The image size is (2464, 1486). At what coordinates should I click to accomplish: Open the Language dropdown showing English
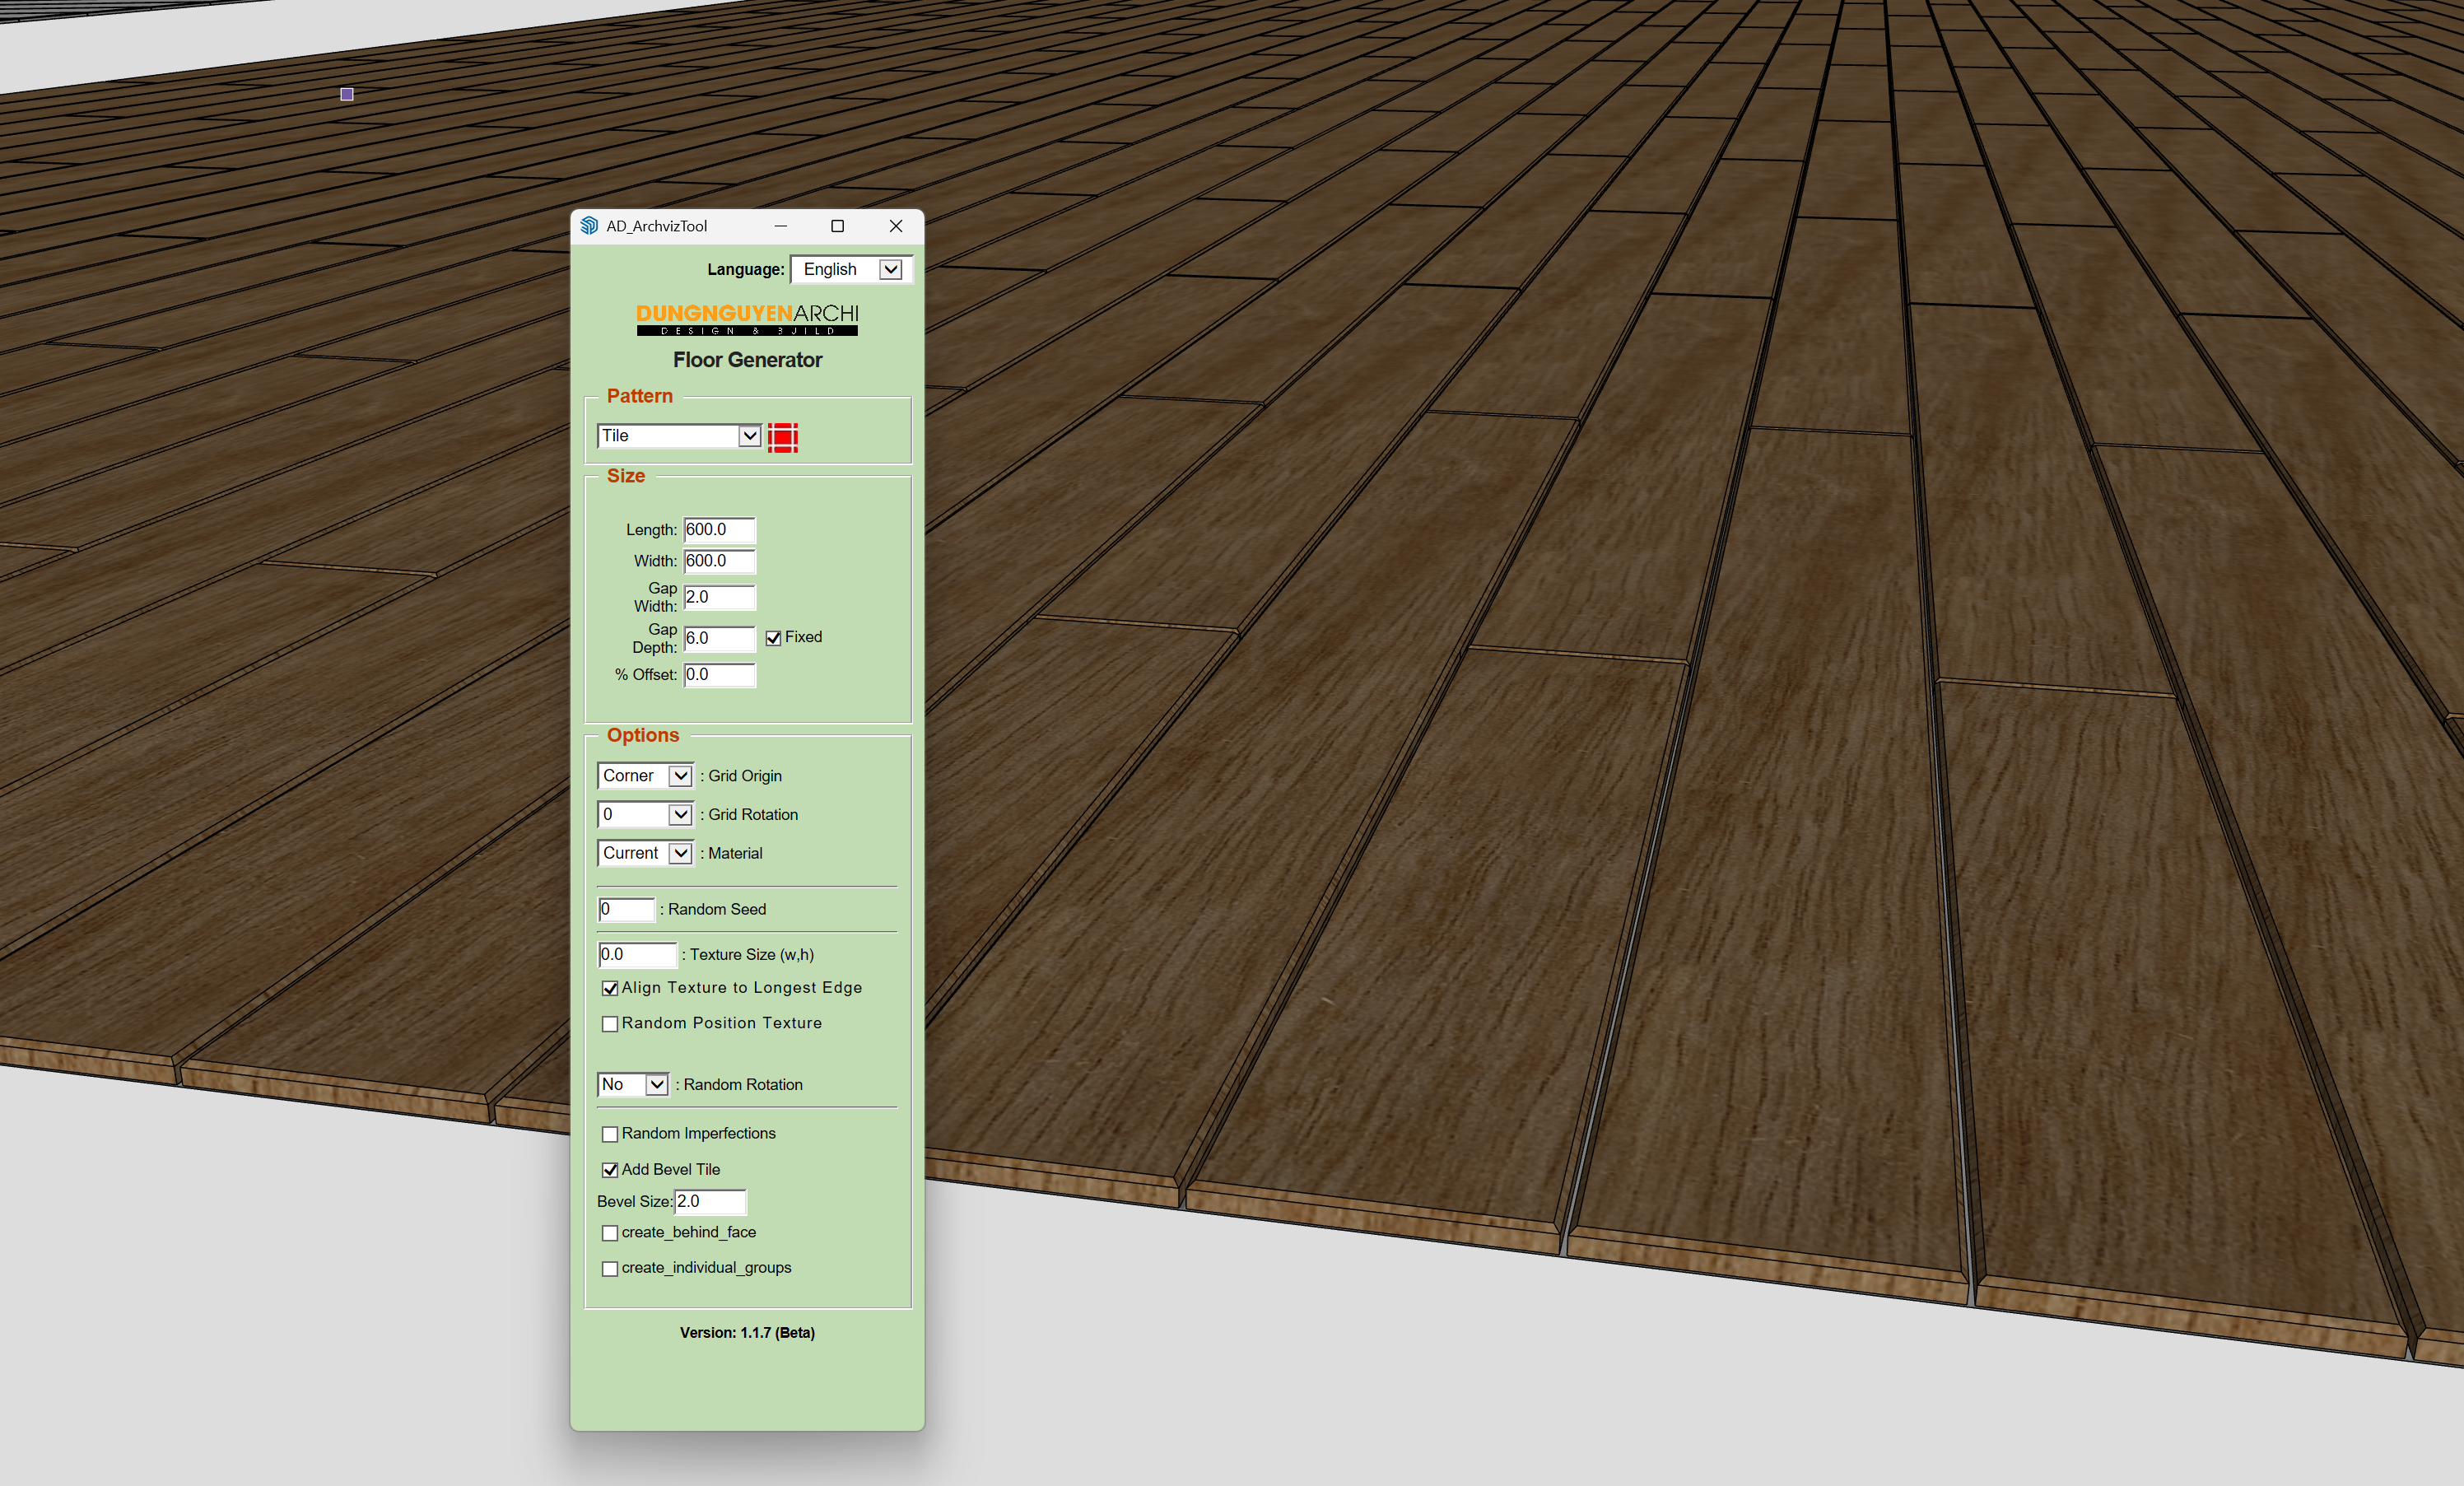[851, 269]
